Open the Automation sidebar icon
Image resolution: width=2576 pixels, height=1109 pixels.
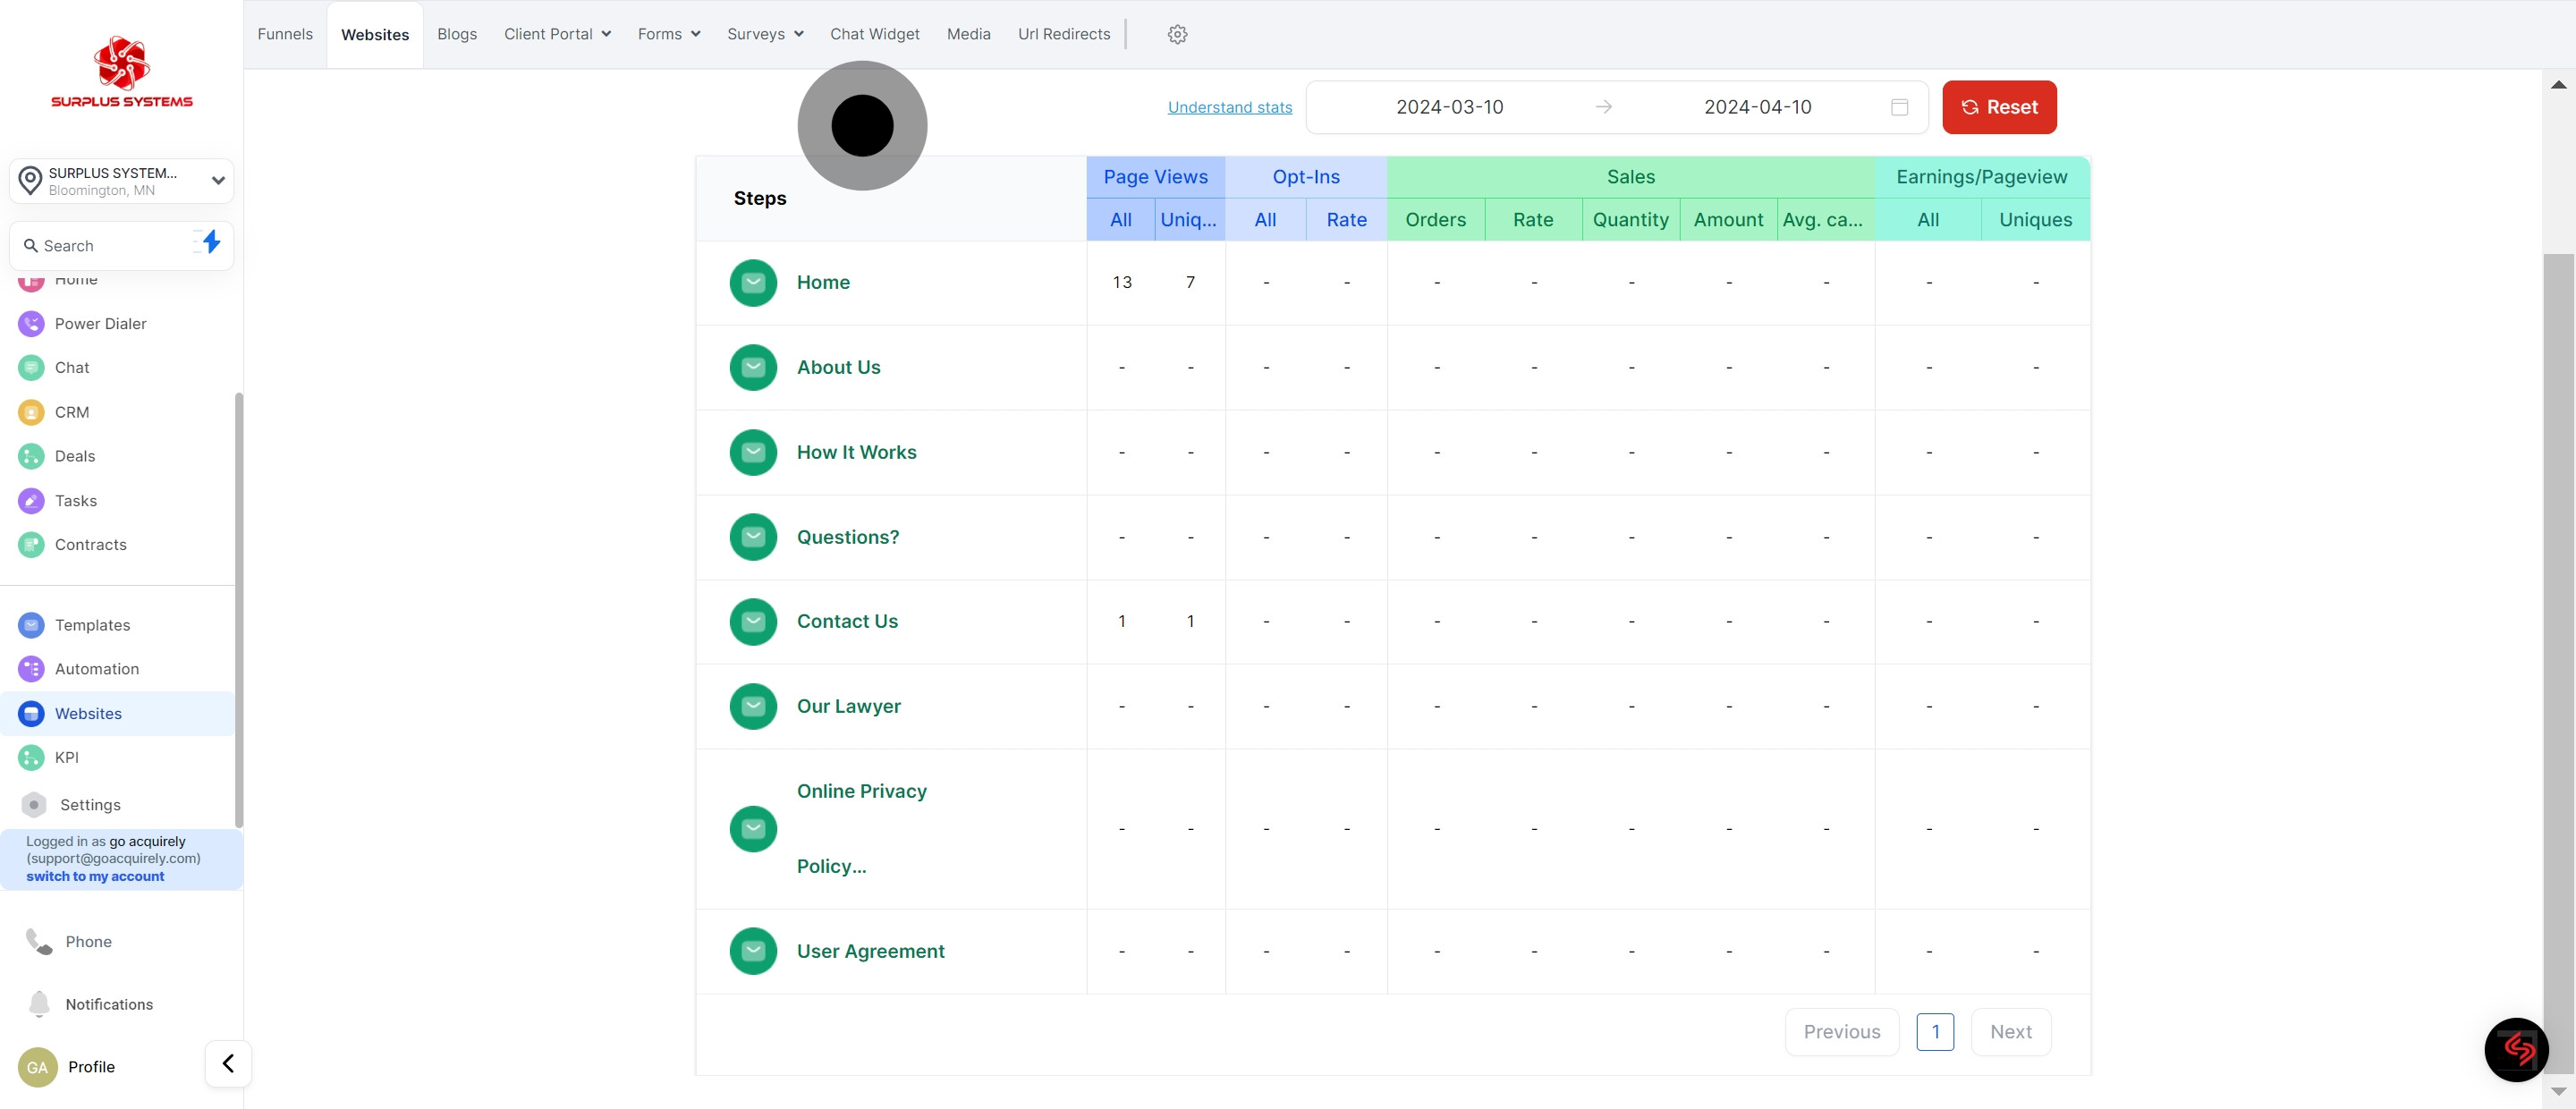(31, 669)
